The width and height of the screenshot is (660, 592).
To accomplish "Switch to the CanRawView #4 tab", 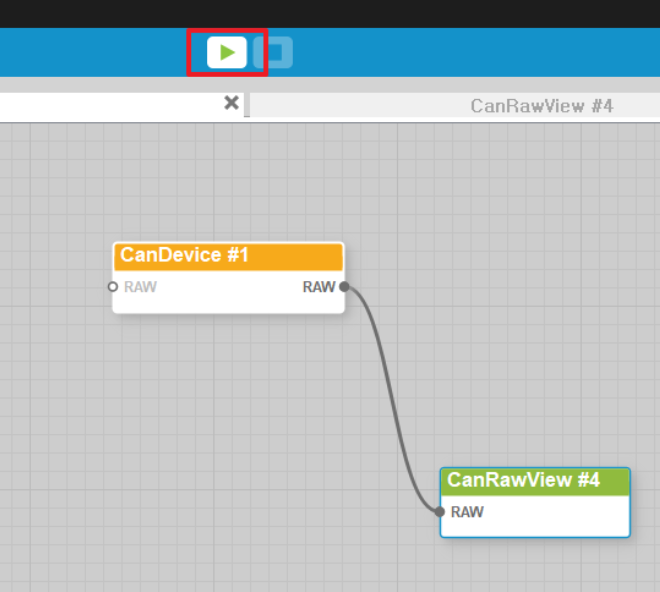I will tap(541, 106).
